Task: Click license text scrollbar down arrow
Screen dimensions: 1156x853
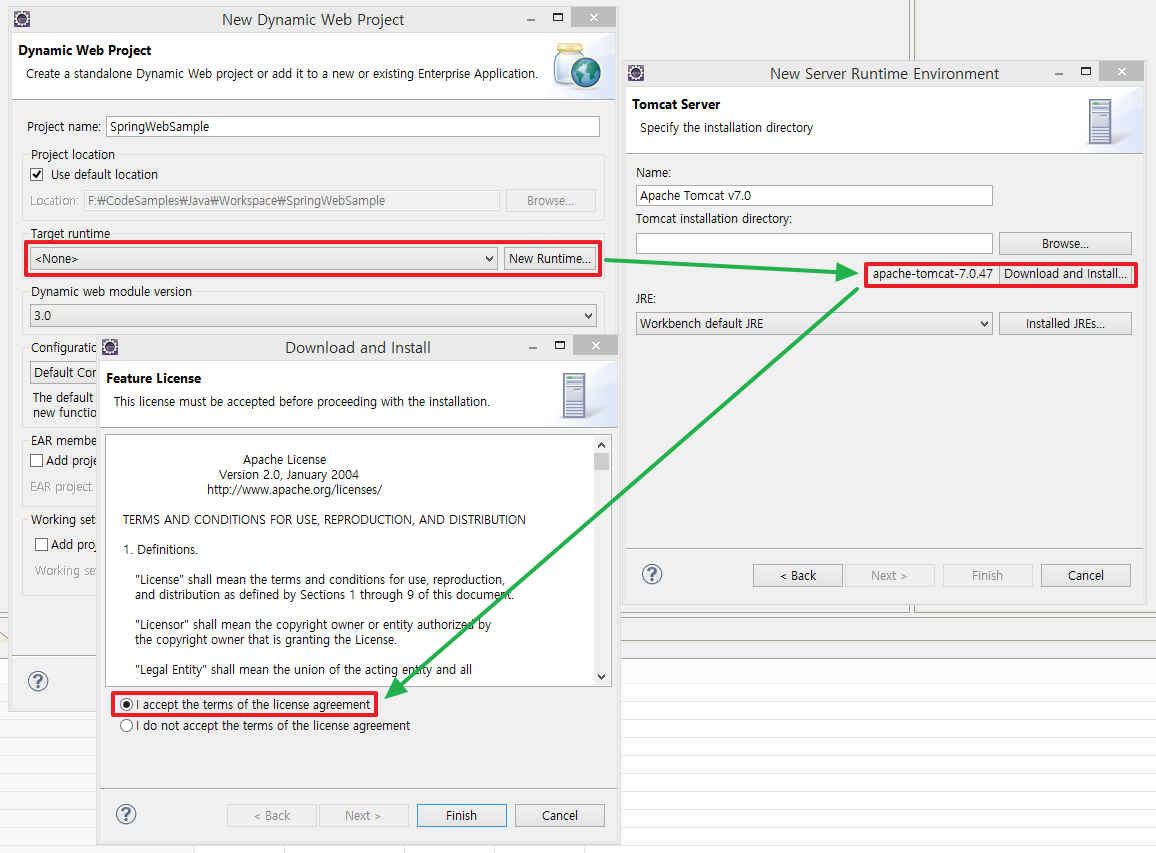Action: pos(602,677)
